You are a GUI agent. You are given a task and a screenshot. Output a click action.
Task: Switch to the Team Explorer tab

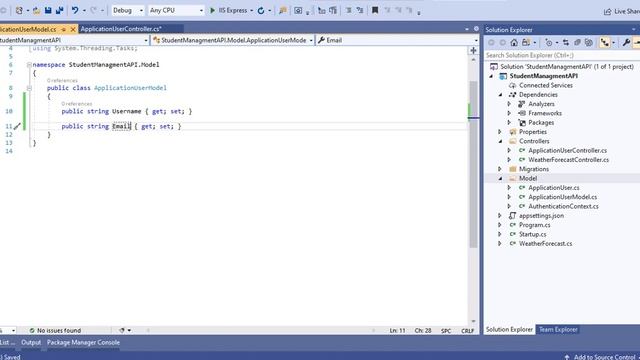point(558,329)
